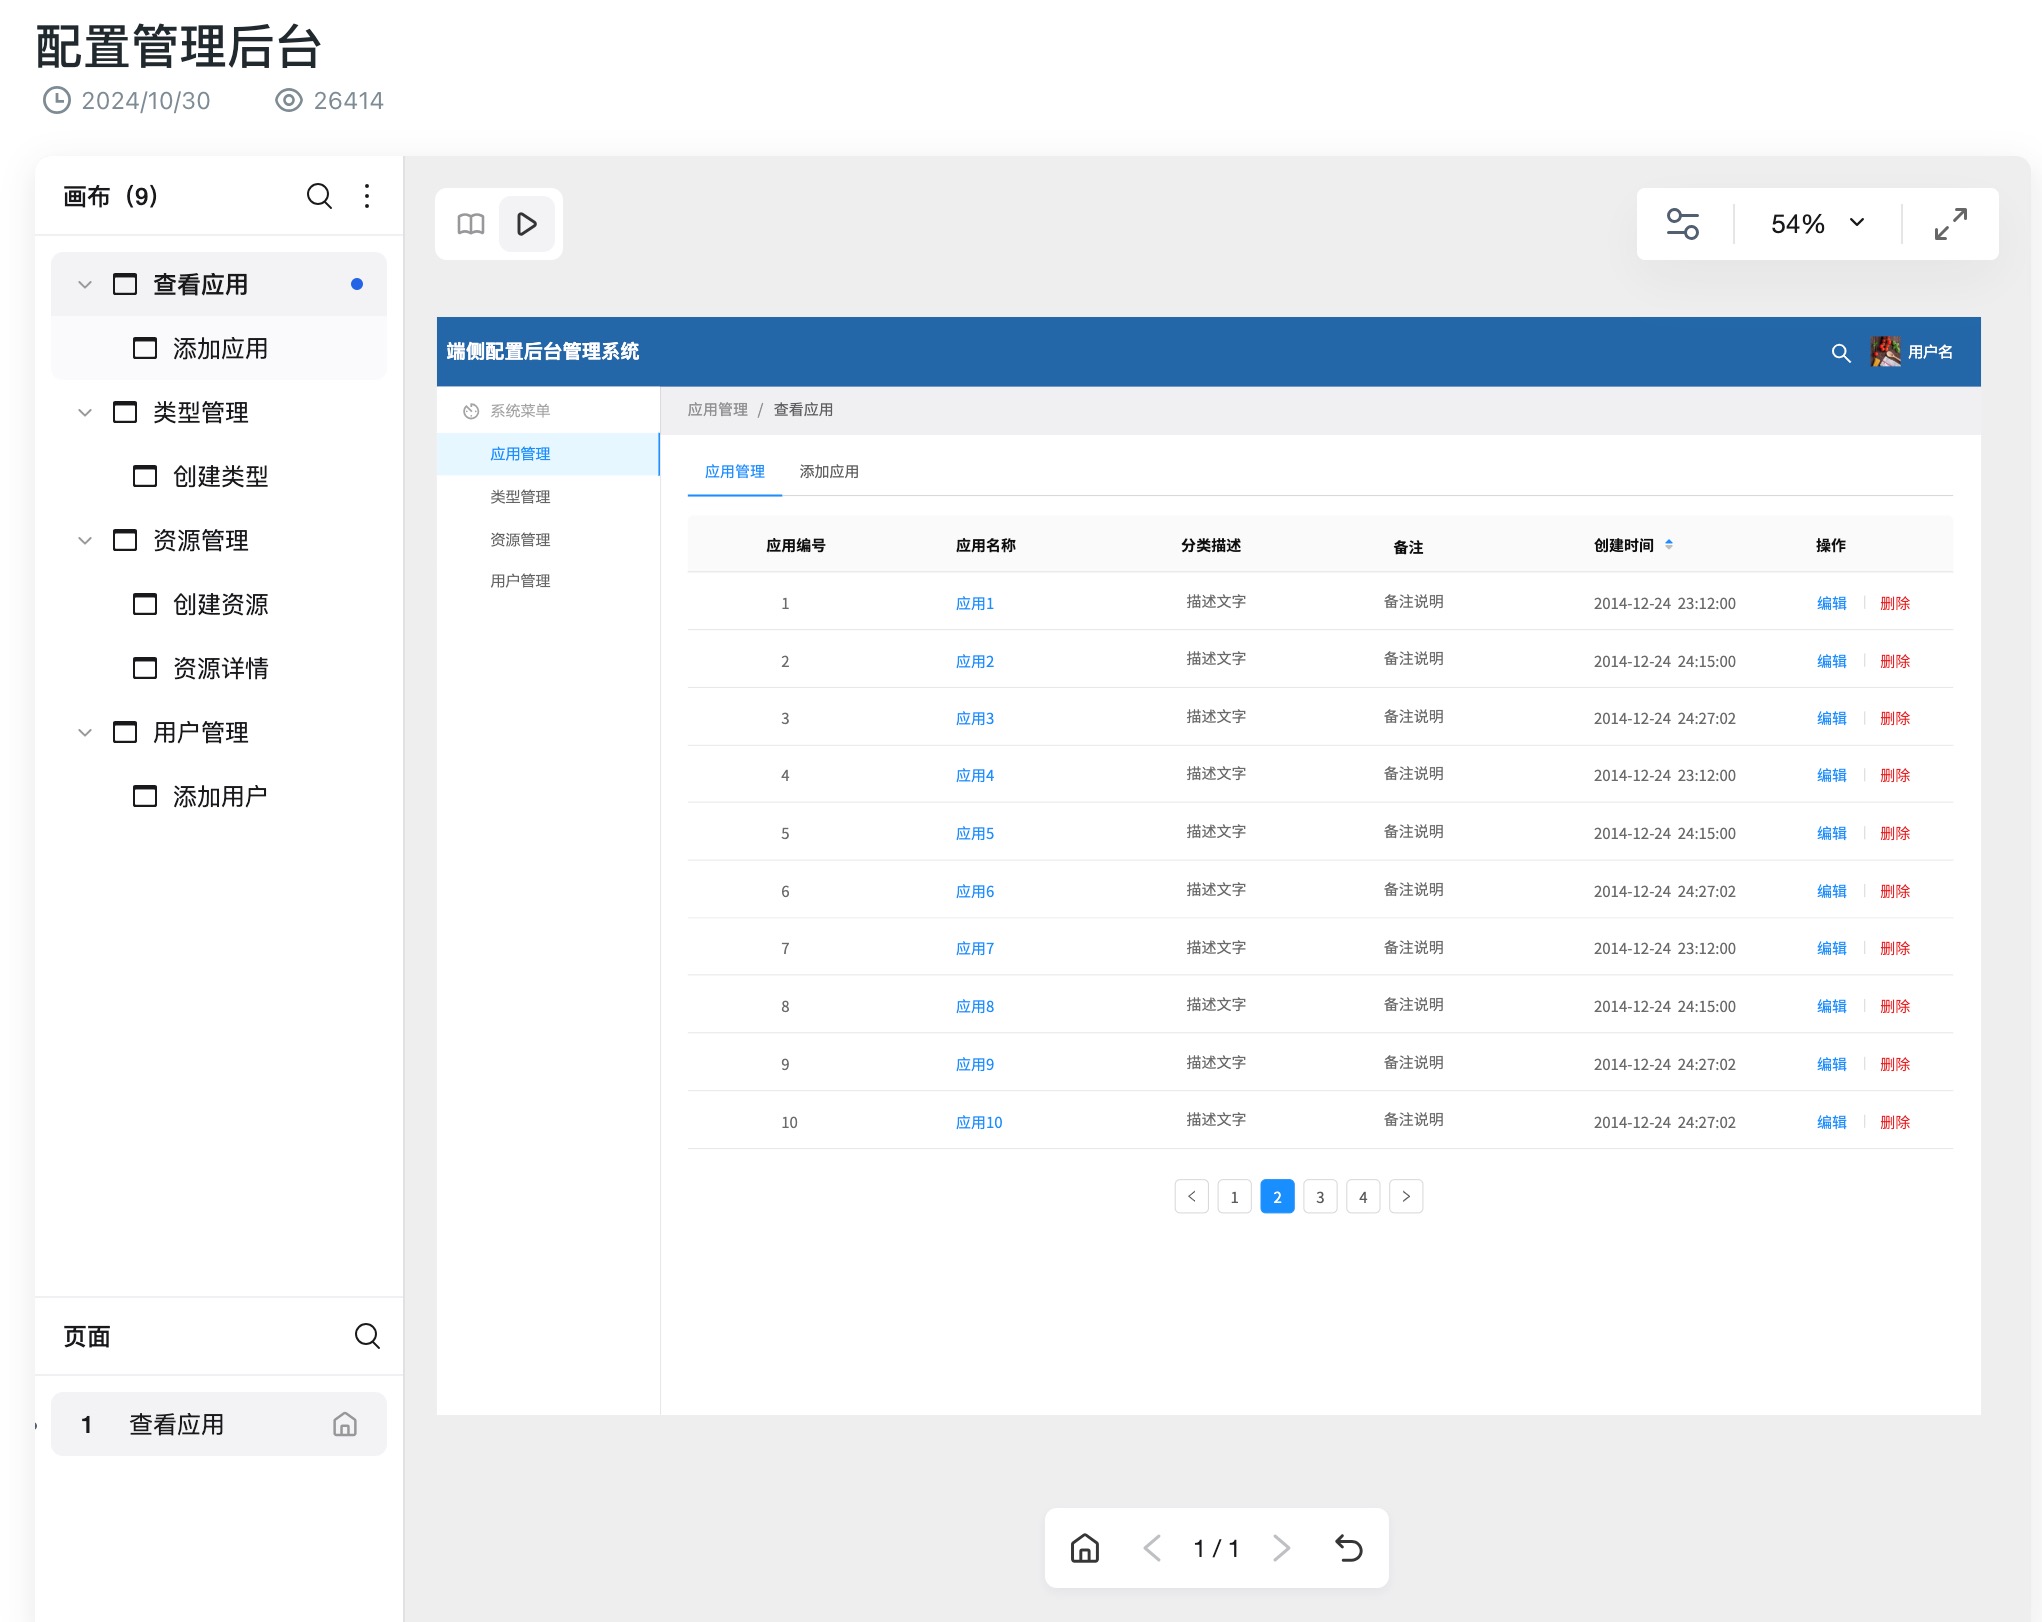Viewport: 2042px width, 1622px height.
Task: Switch to the 应用管理 tab
Action: (x=735, y=472)
